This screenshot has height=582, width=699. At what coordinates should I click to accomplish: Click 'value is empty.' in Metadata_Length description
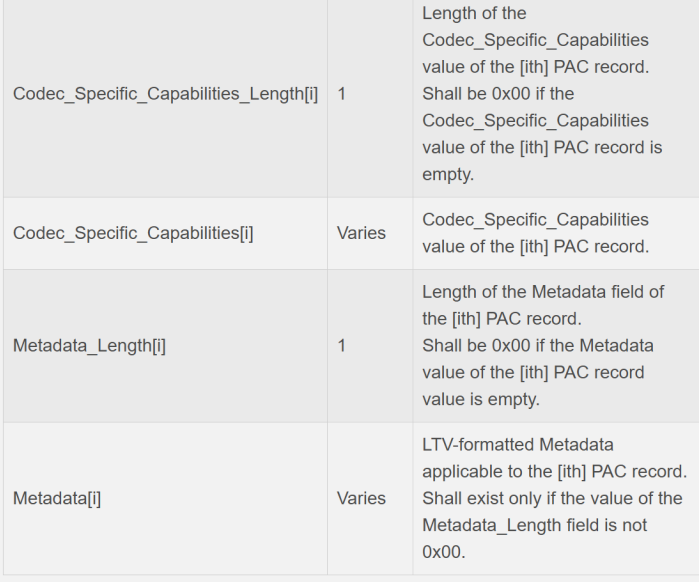[x=480, y=399]
